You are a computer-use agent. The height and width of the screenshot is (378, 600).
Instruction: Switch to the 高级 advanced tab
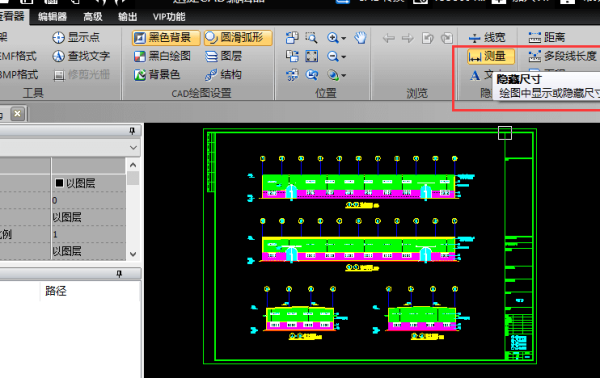(x=93, y=17)
